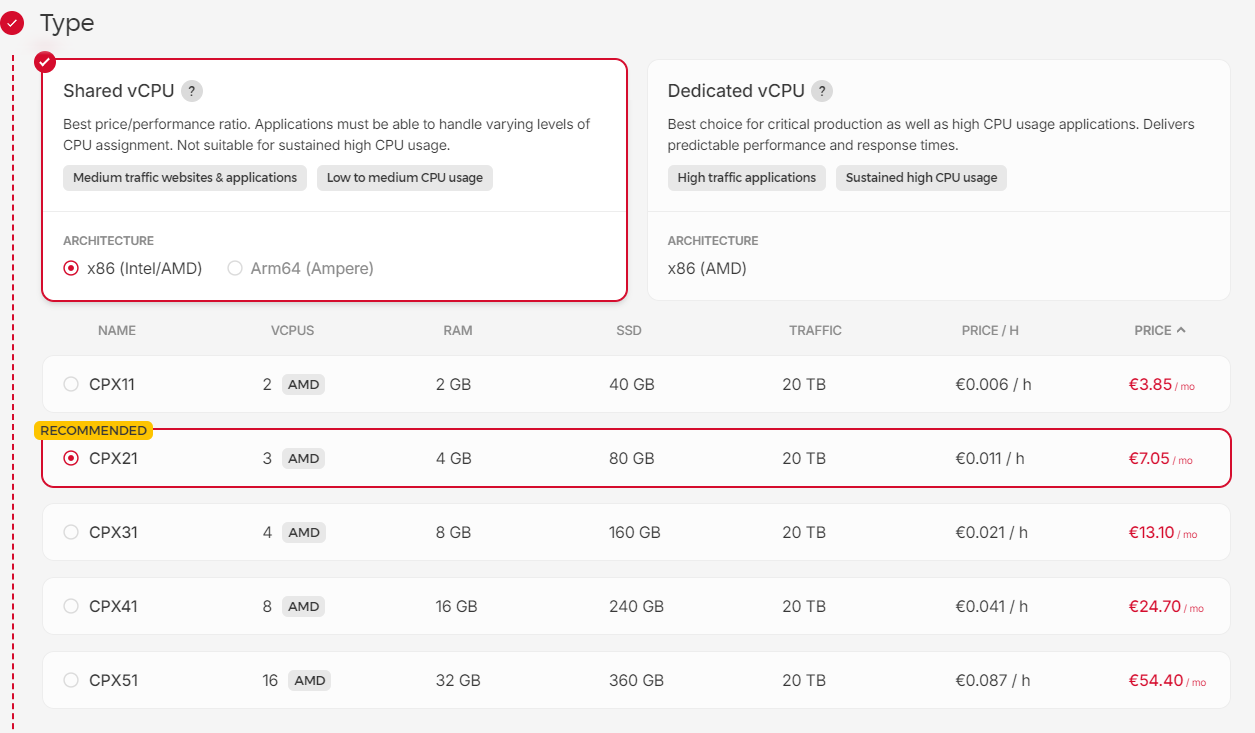This screenshot has width=1255, height=733.
Task: Switch to the Dedicated vCPU card
Action: (938, 180)
